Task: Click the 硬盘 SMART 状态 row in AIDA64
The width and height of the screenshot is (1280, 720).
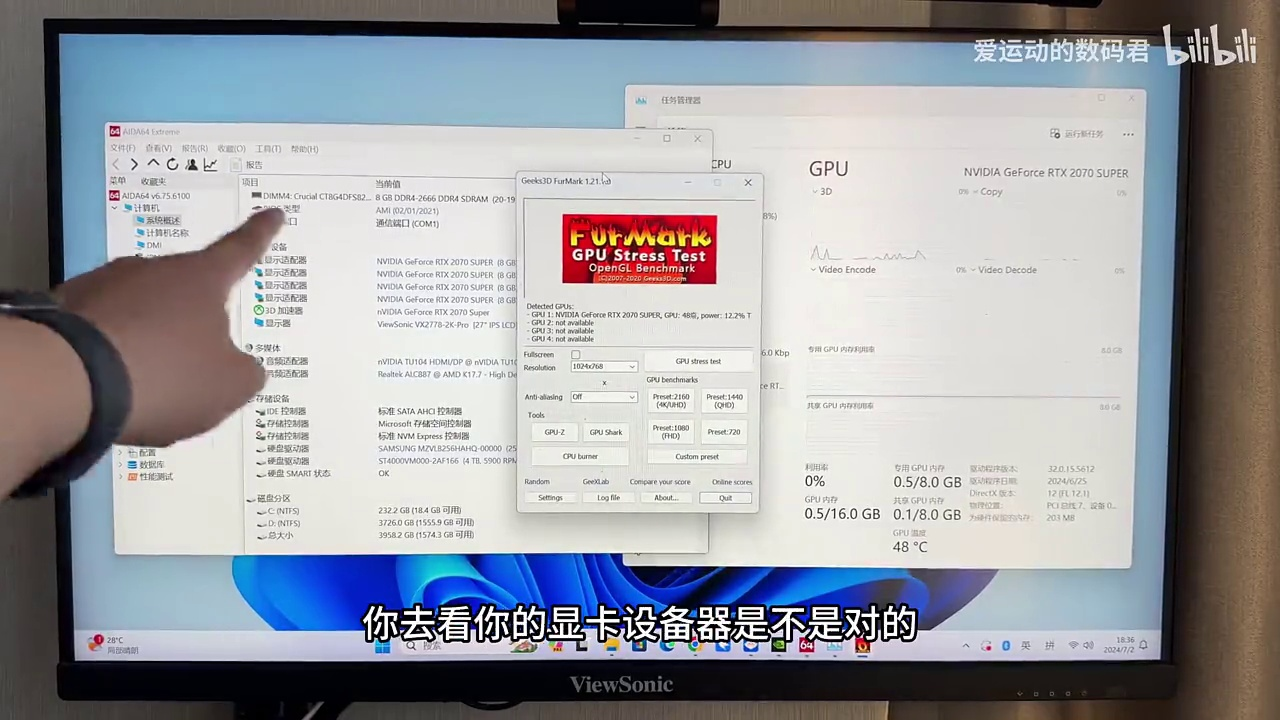Action: pos(322,473)
